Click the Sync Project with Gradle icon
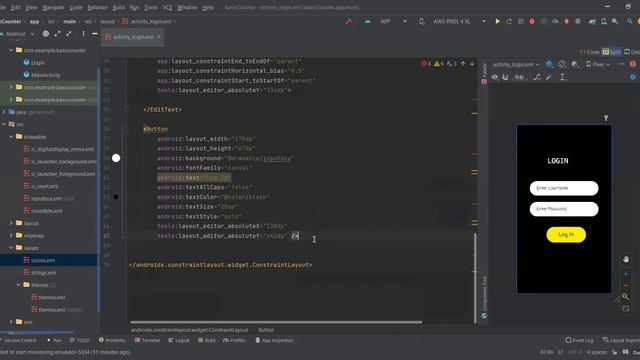Screen dimensions: 640x360 point(592,21)
